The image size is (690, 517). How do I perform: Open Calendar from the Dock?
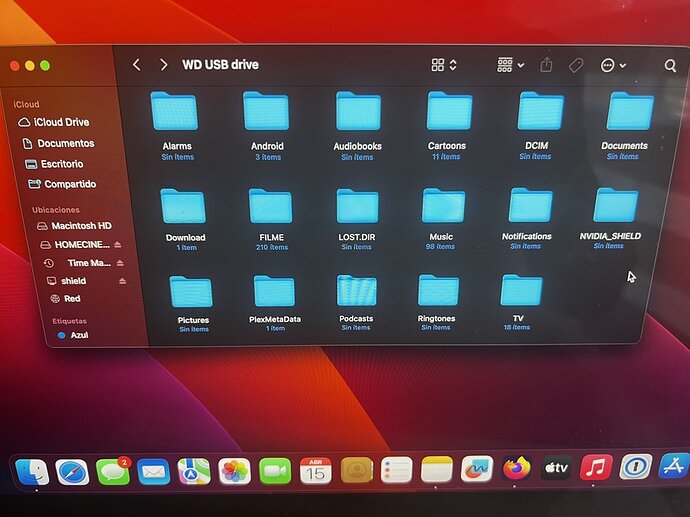pos(315,470)
